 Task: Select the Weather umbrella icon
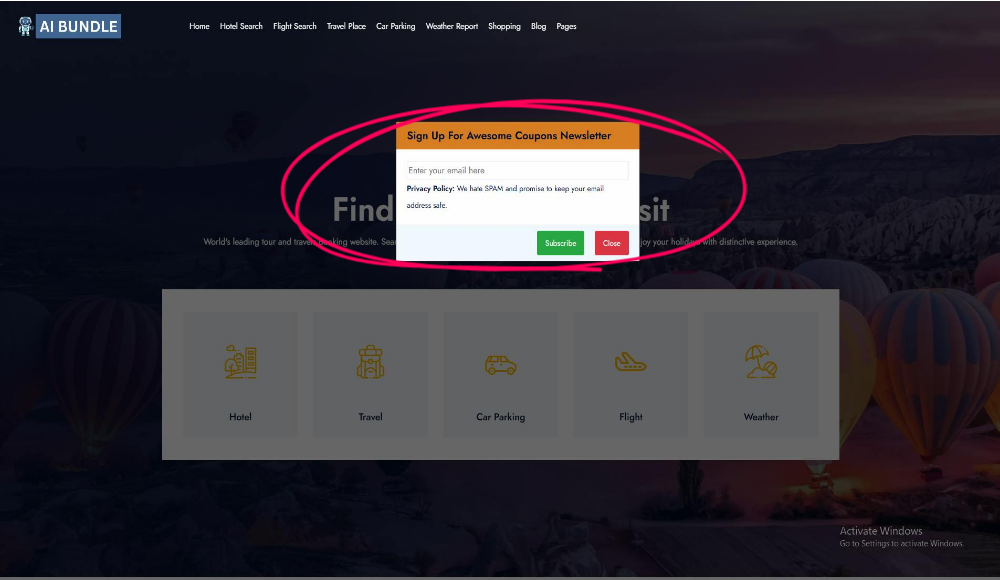pyautogui.click(x=761, y=362)
